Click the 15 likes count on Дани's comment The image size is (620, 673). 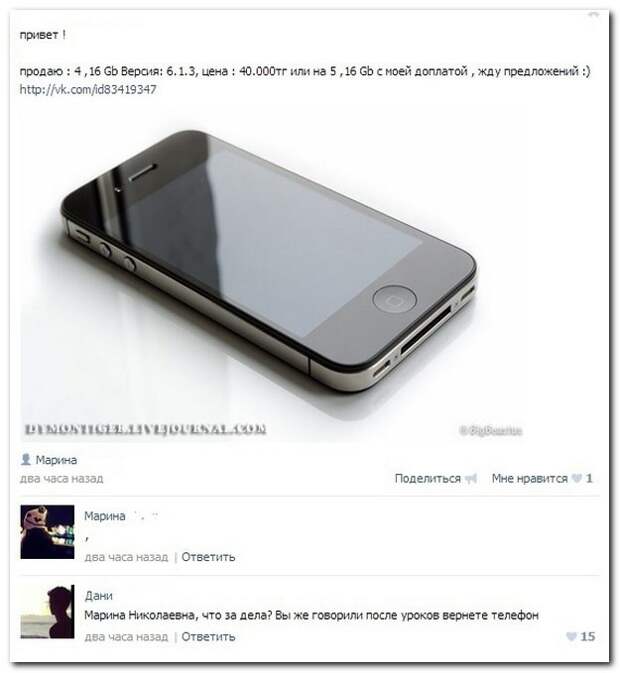pos(587,637)
